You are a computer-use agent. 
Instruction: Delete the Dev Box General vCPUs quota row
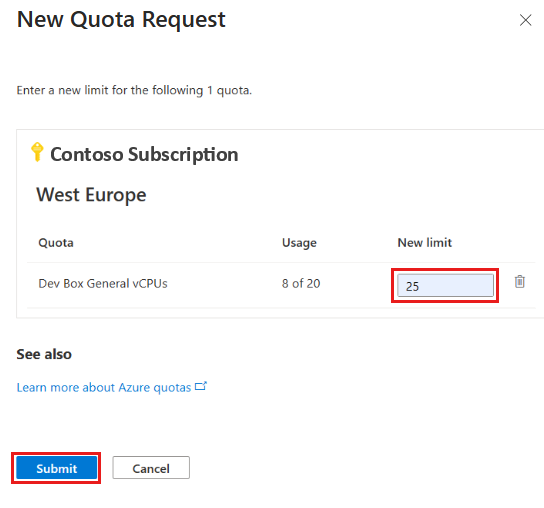point(519,281)
